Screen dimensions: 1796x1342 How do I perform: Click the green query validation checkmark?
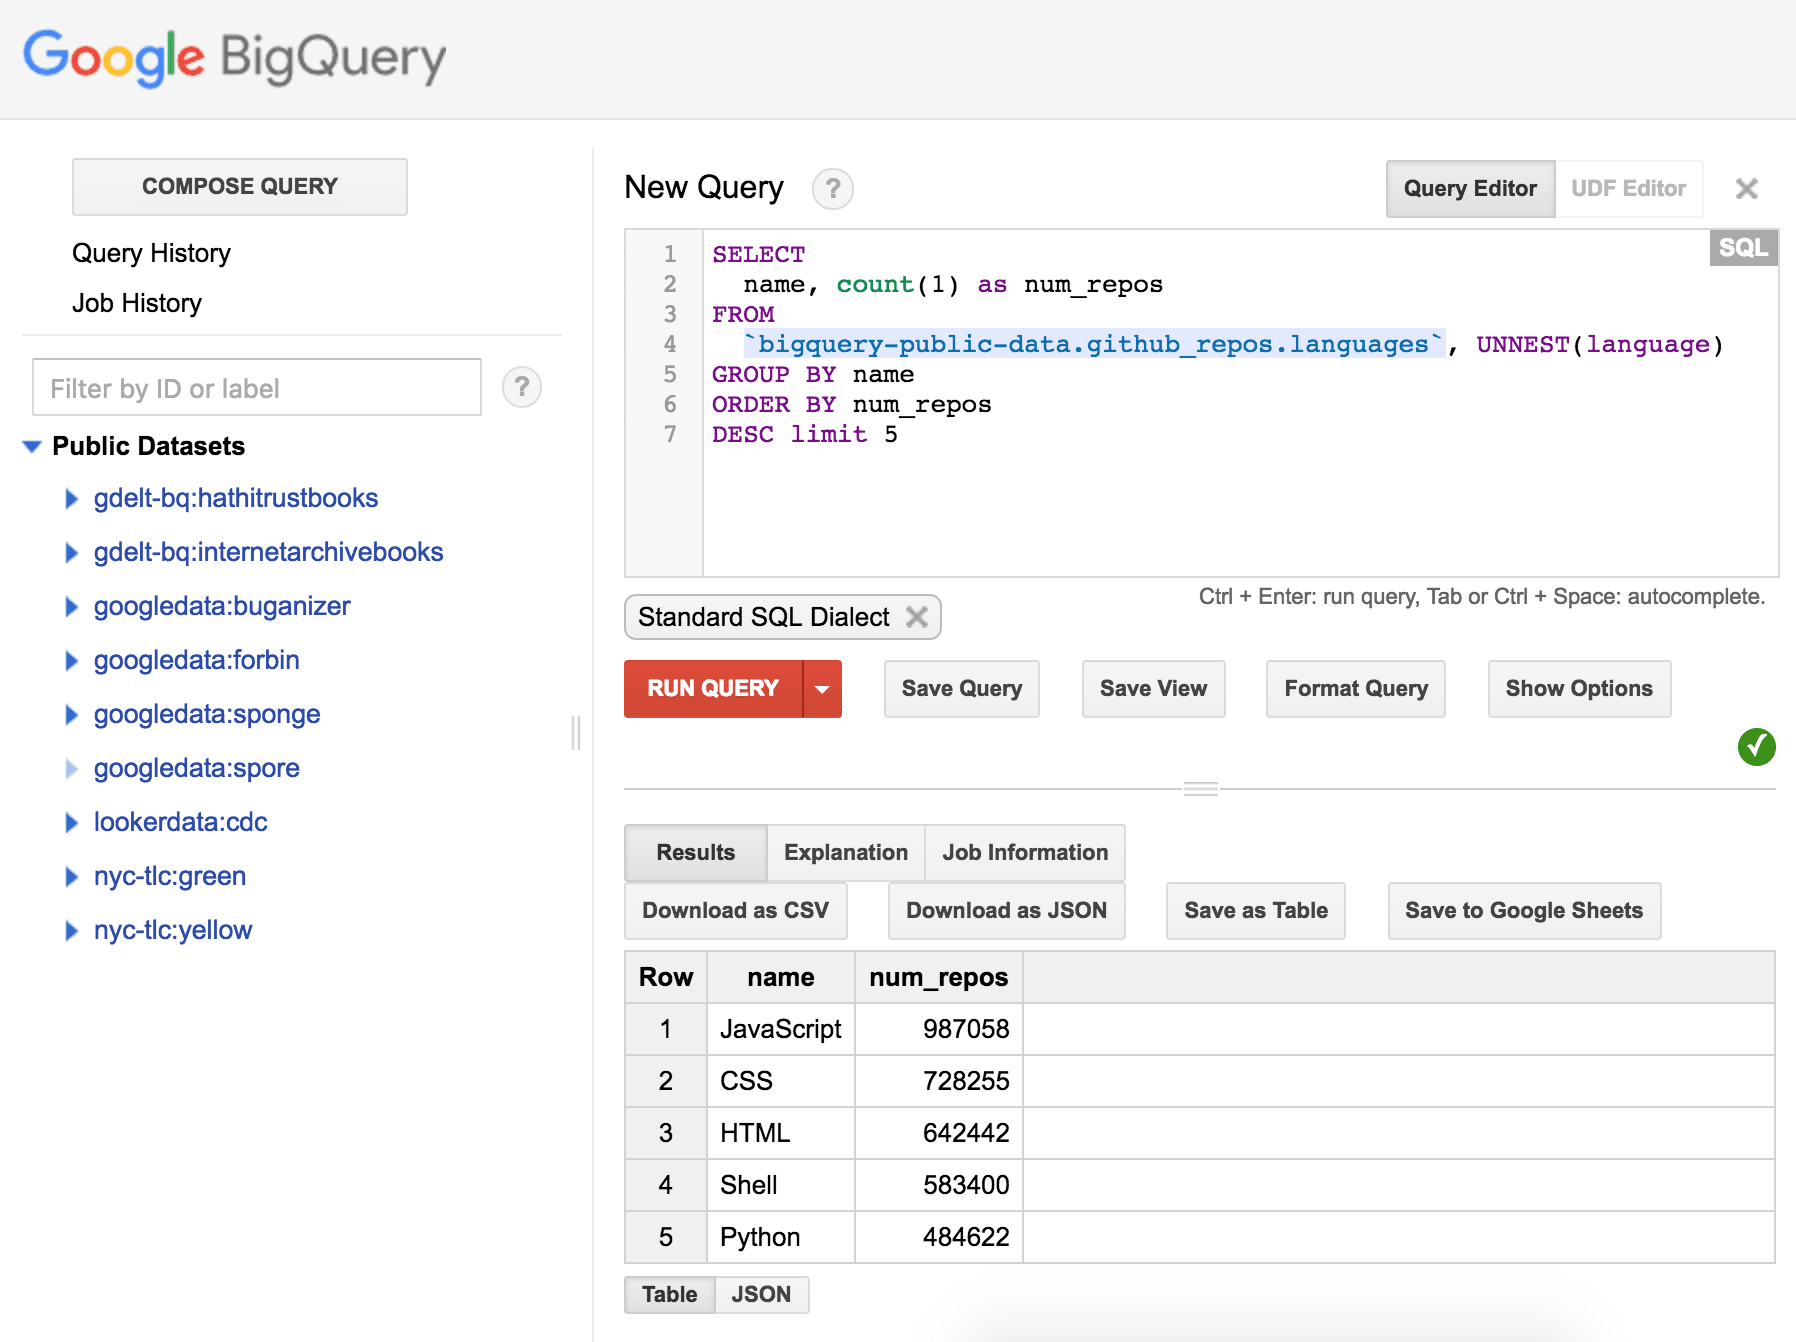click(1757, 748)
